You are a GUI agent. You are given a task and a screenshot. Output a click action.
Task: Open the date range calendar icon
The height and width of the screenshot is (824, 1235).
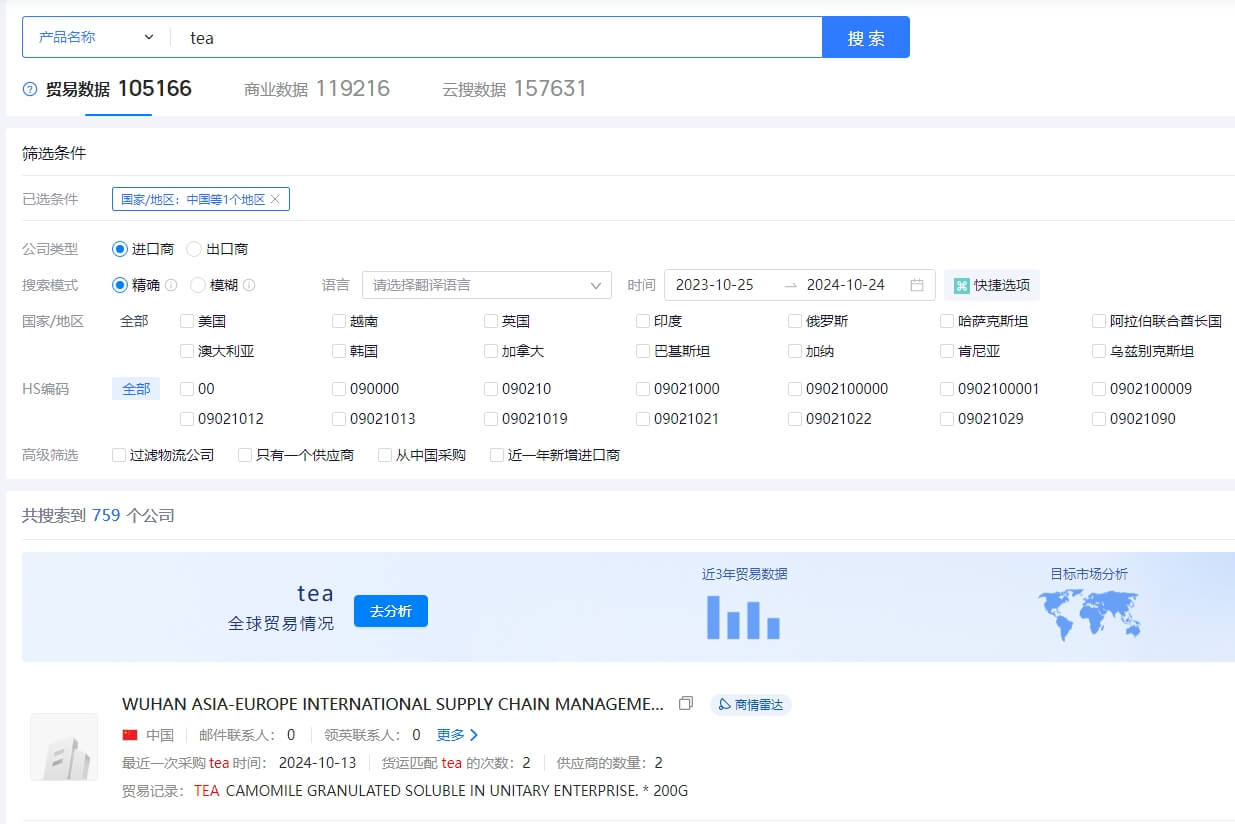coord(916,285)
